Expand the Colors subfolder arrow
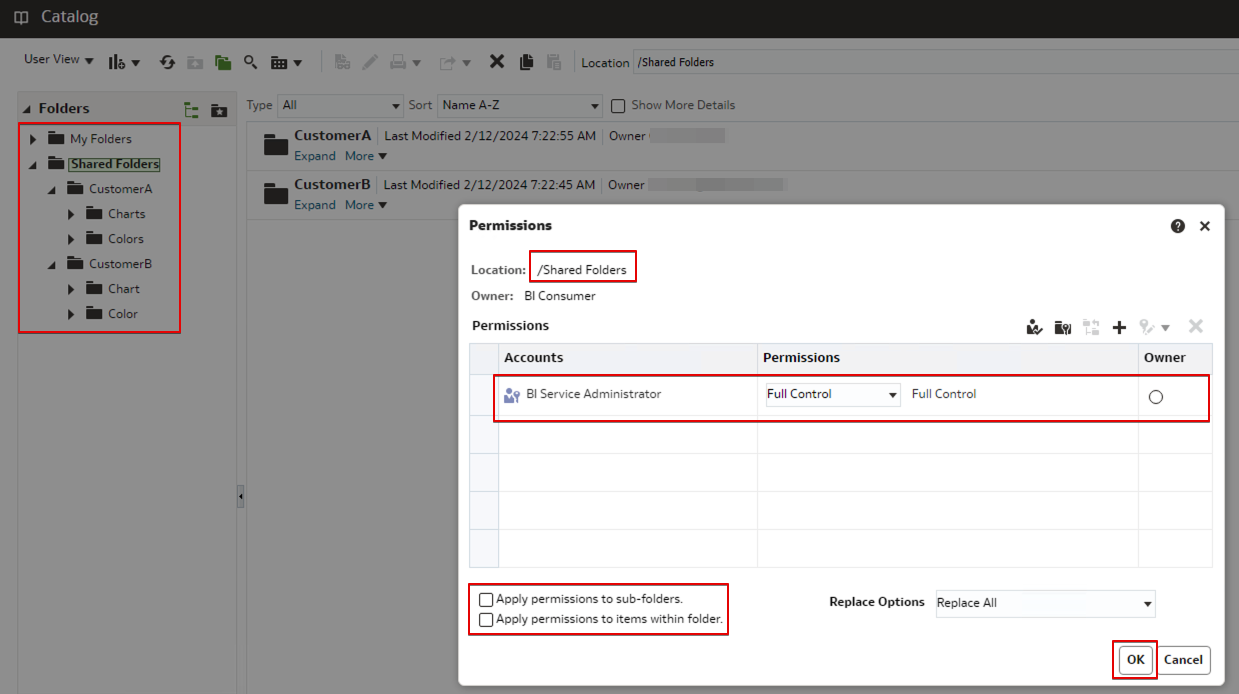1239x694 pixels. [x=71, y=239]
